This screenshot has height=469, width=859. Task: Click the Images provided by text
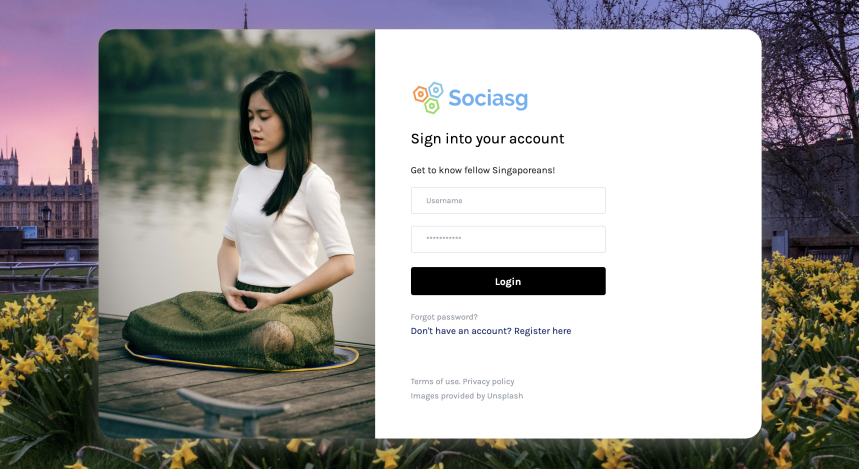448,396
